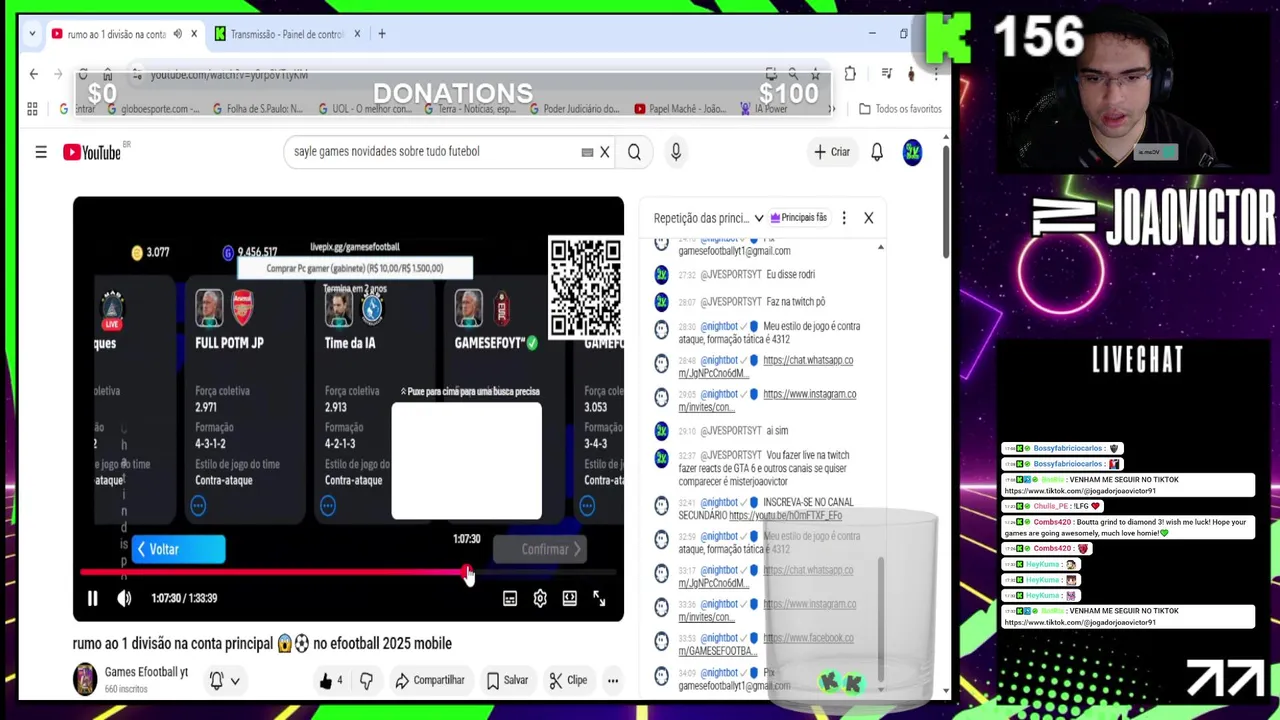Open video player settings gear
The height and width of the screenshot is (720, 1280).
(x=540, y=598)
